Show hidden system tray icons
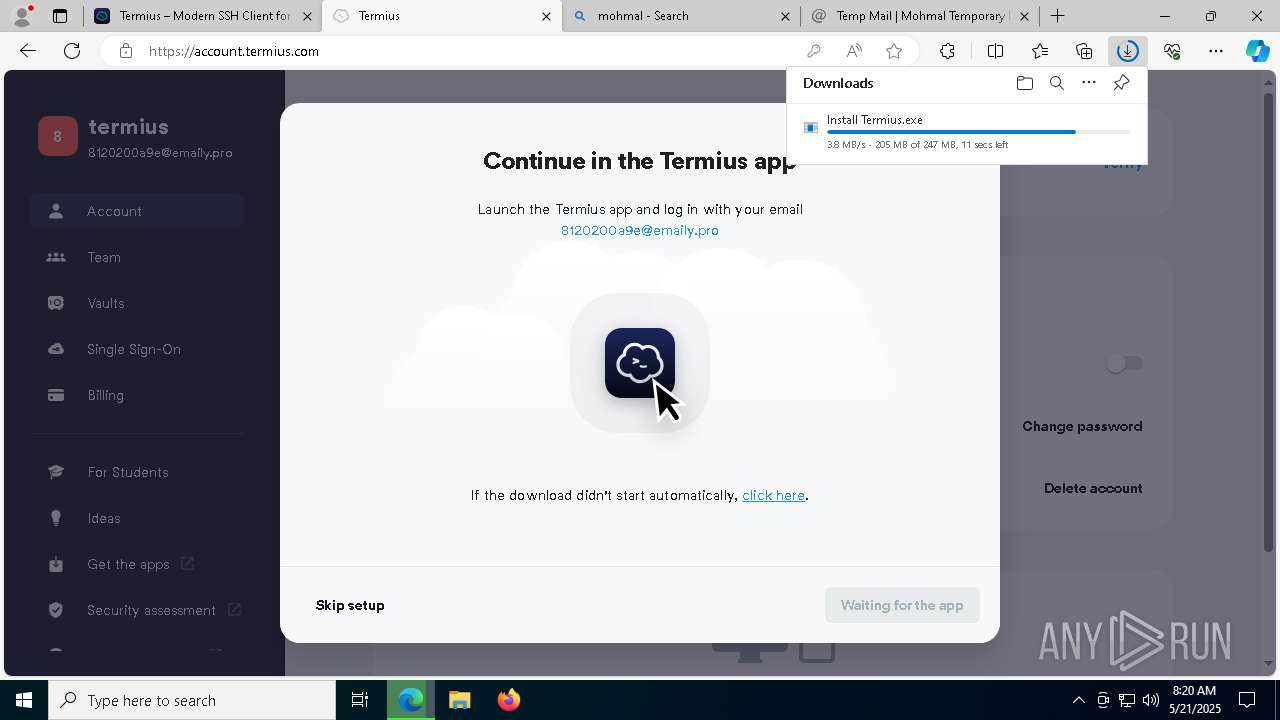 coord(1078,700)
